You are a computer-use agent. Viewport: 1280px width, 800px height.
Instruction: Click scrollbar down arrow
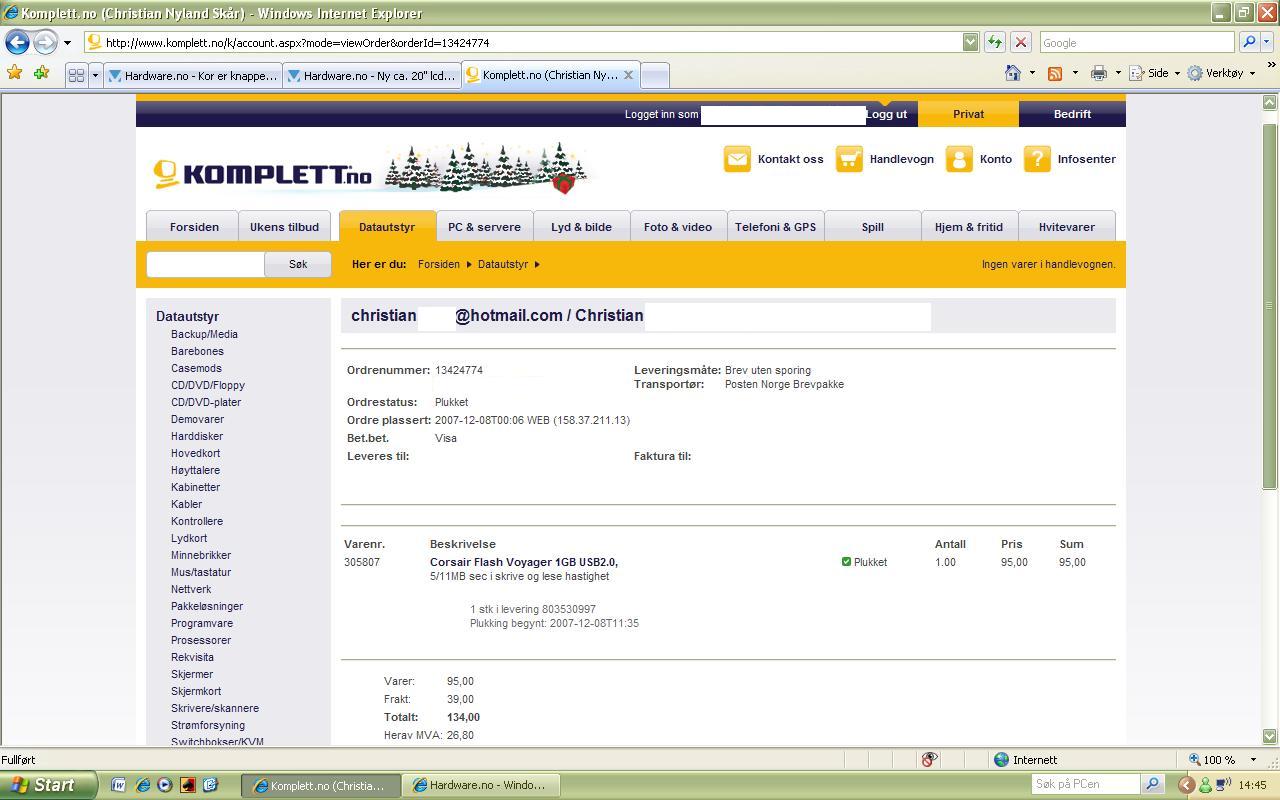click(x=1270, y=736)
